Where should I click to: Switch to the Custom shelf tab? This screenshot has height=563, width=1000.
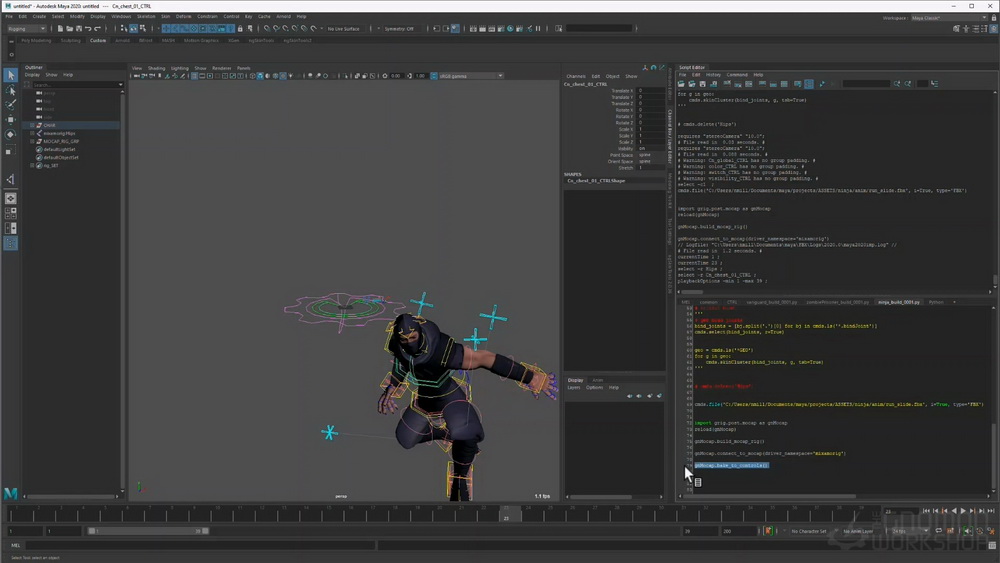[98, 40]
